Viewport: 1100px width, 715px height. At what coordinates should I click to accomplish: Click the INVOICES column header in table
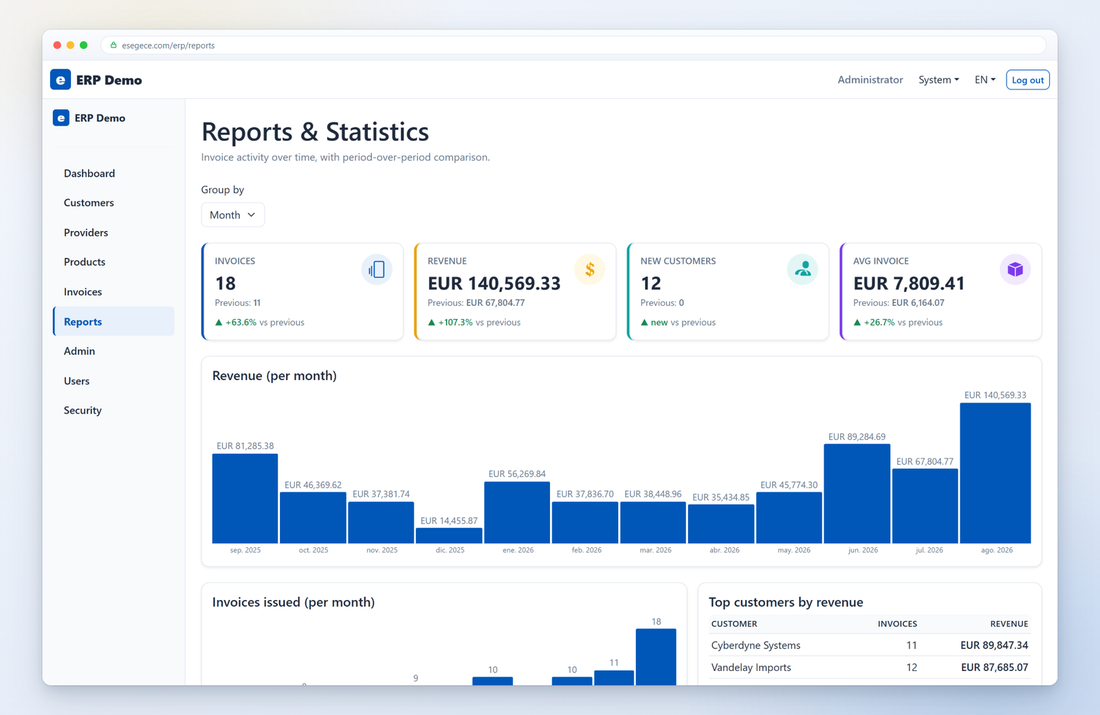tap(897, 624)
